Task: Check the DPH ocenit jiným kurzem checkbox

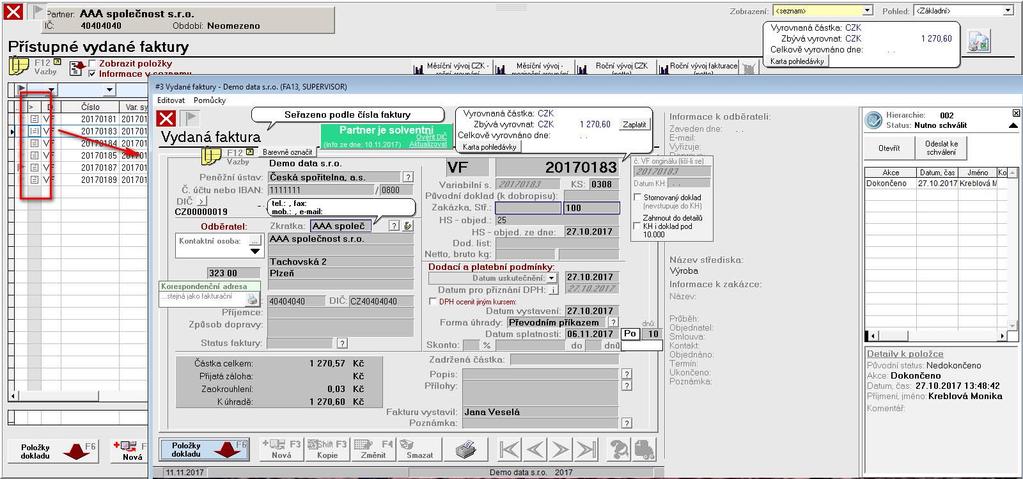Action: 432,301
